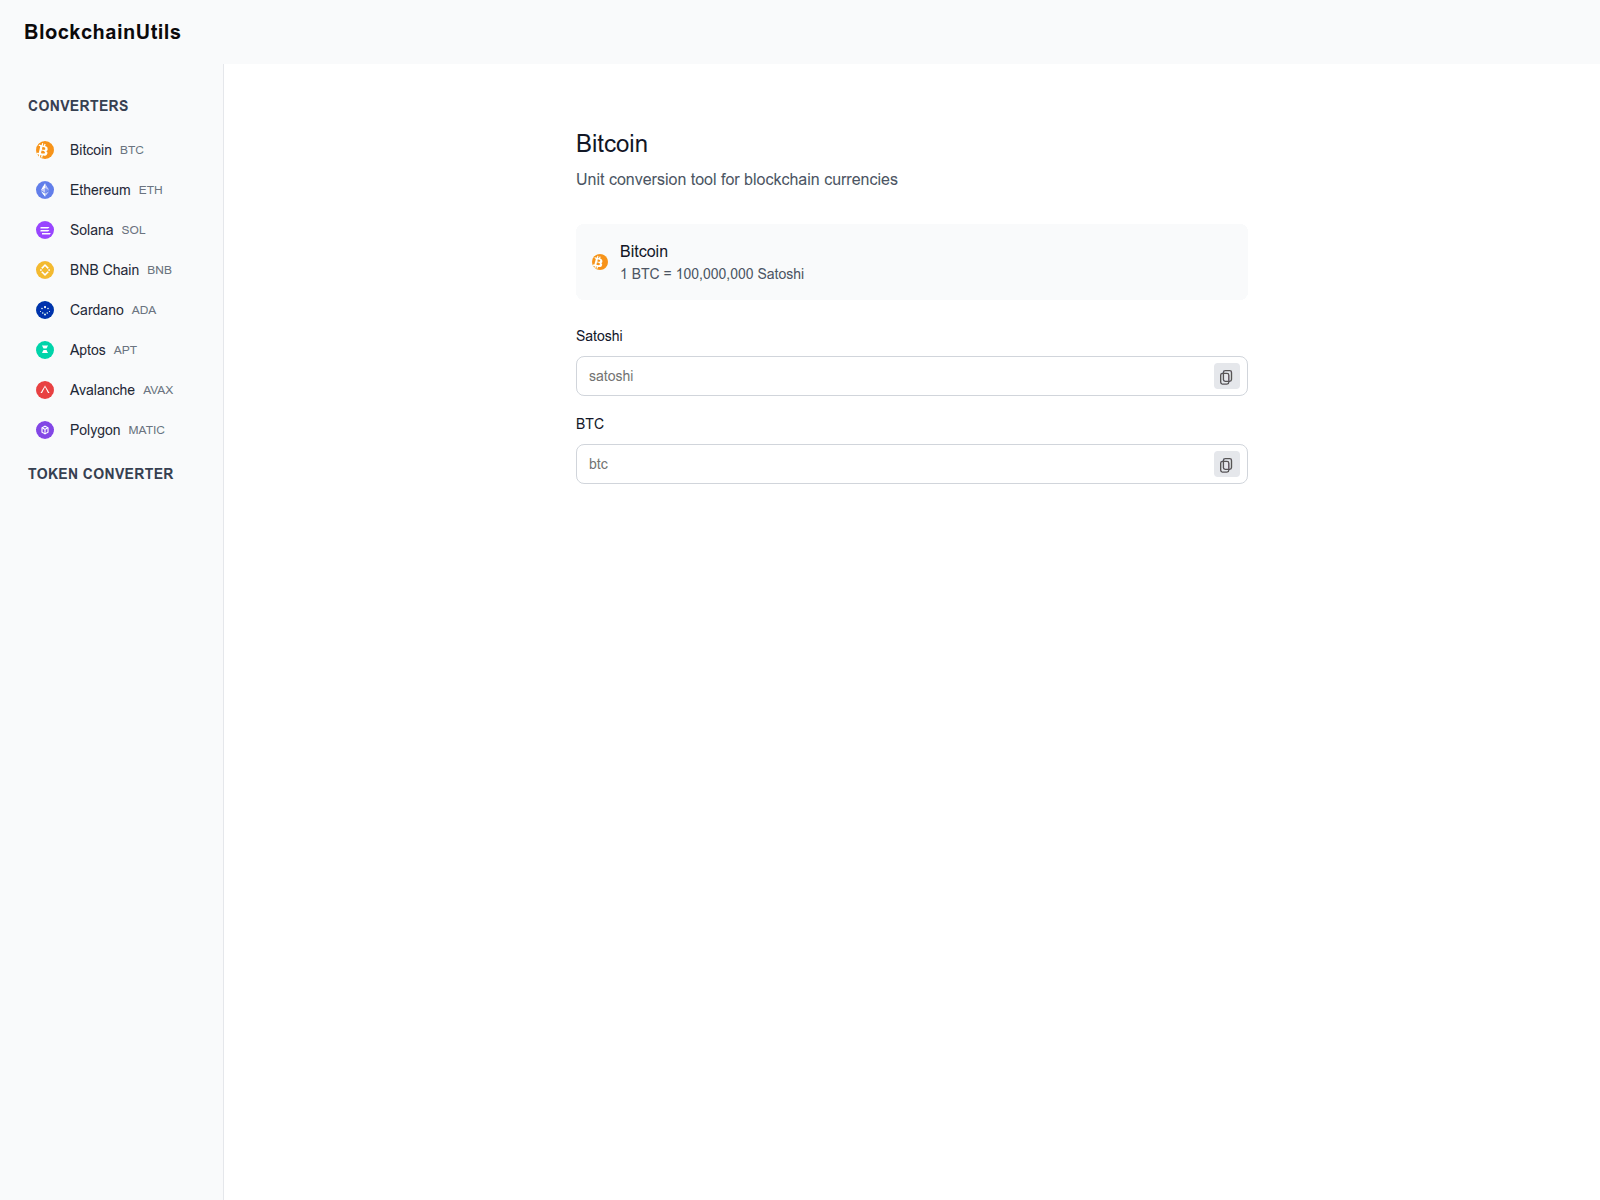Open the Token Converter section
Image resolution: width=1600 pixels, height=1200 pixels.
click(x=100, y=473)
